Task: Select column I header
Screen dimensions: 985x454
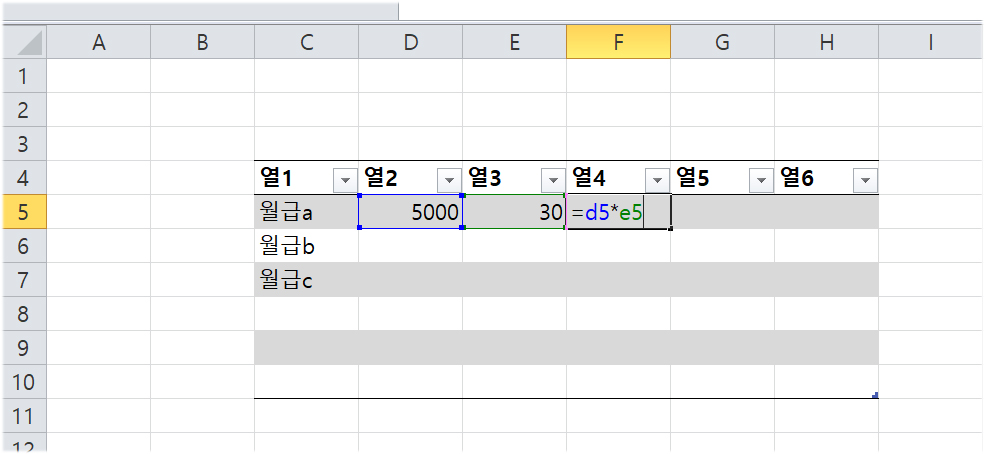Action: click(x=930, y=42)
